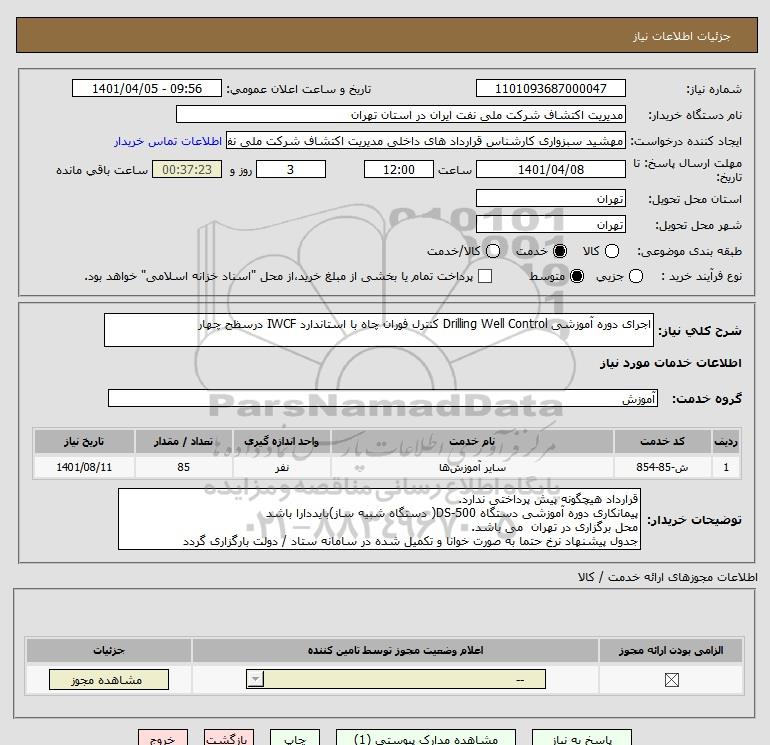Click the استان محل تحویل field
This screenshot has height=745, width=770.
point(550,198)
